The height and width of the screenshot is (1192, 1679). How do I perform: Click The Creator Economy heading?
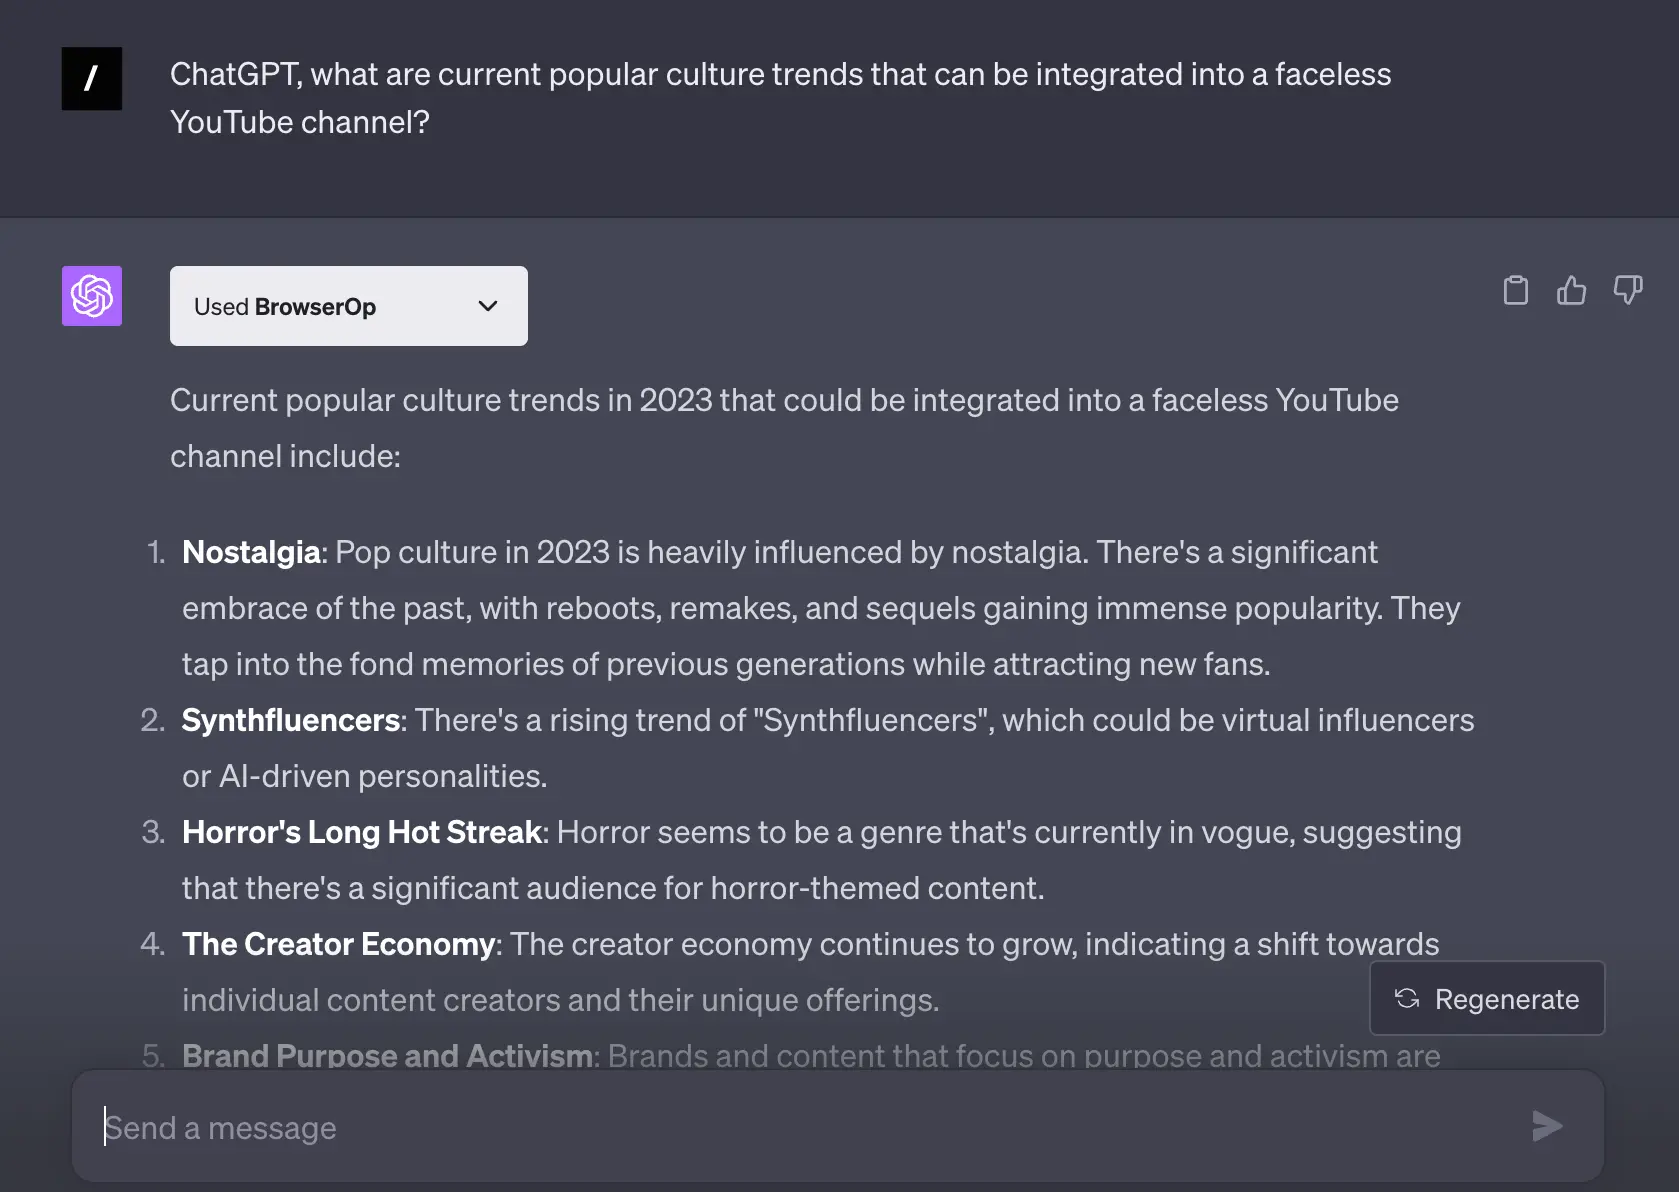pyautogui.click(x=339, y=944)
